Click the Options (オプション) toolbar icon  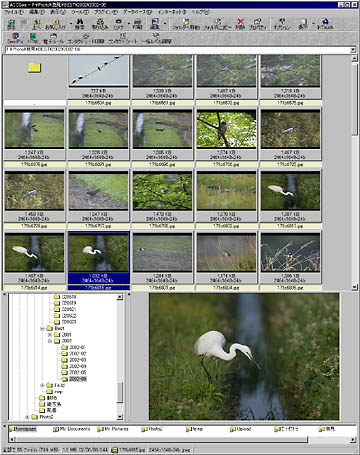pyautogui.click(x=282, y=24)
